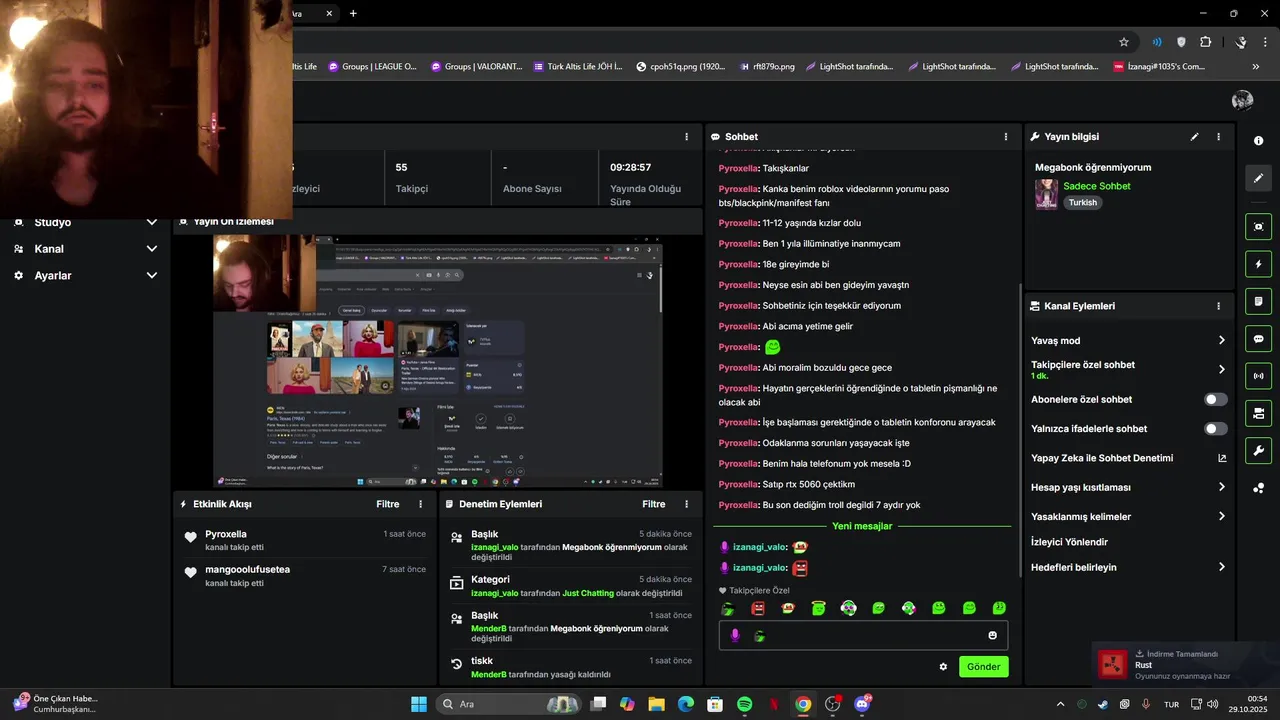Click the Windows taskbar search box

point(510,704)
